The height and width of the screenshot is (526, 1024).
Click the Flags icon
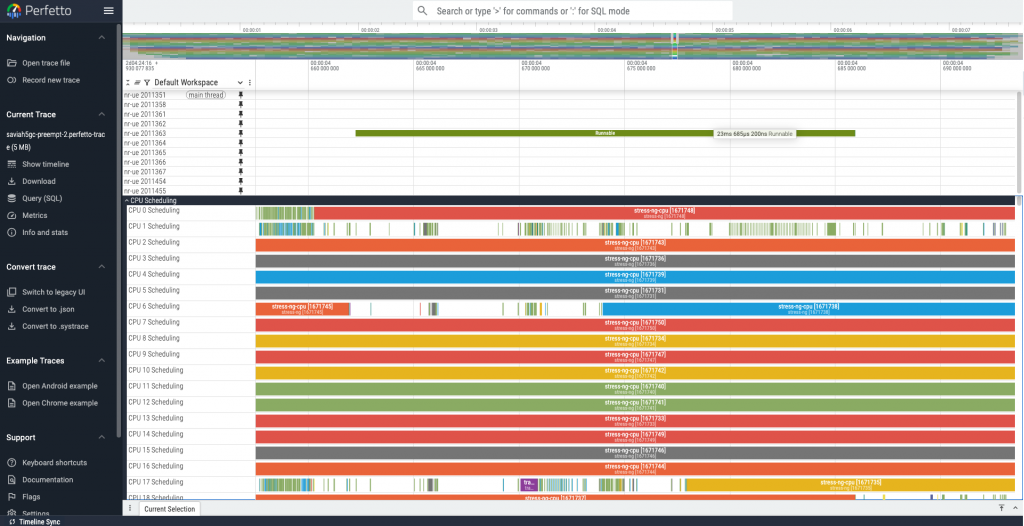point(11,497)
